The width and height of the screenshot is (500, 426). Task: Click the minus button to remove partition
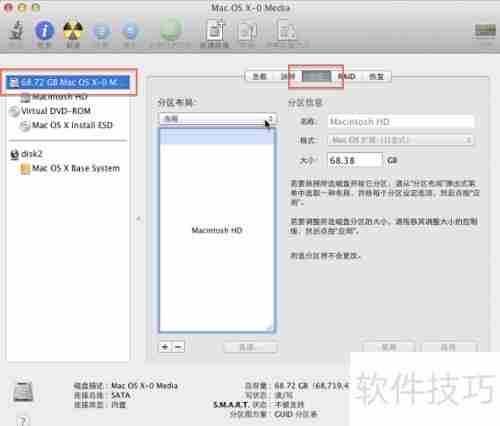(178, 347)
